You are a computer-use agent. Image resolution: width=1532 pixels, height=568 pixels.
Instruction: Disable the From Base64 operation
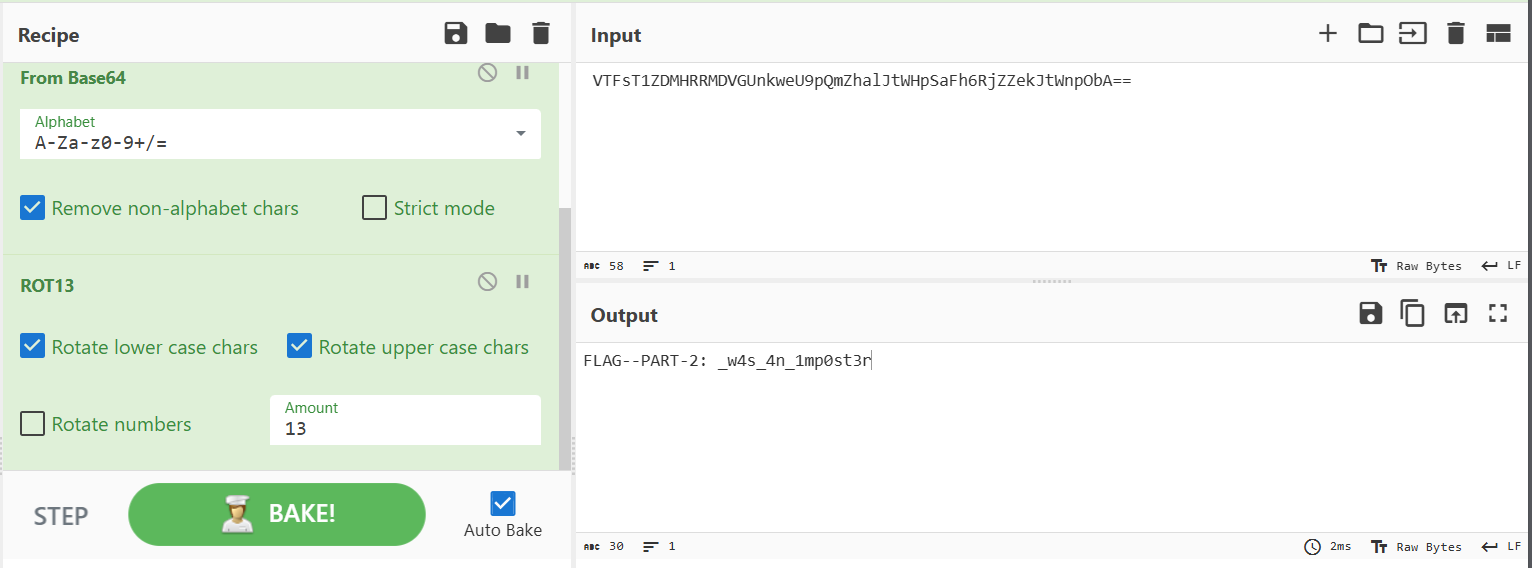click(x=487, y=73)
